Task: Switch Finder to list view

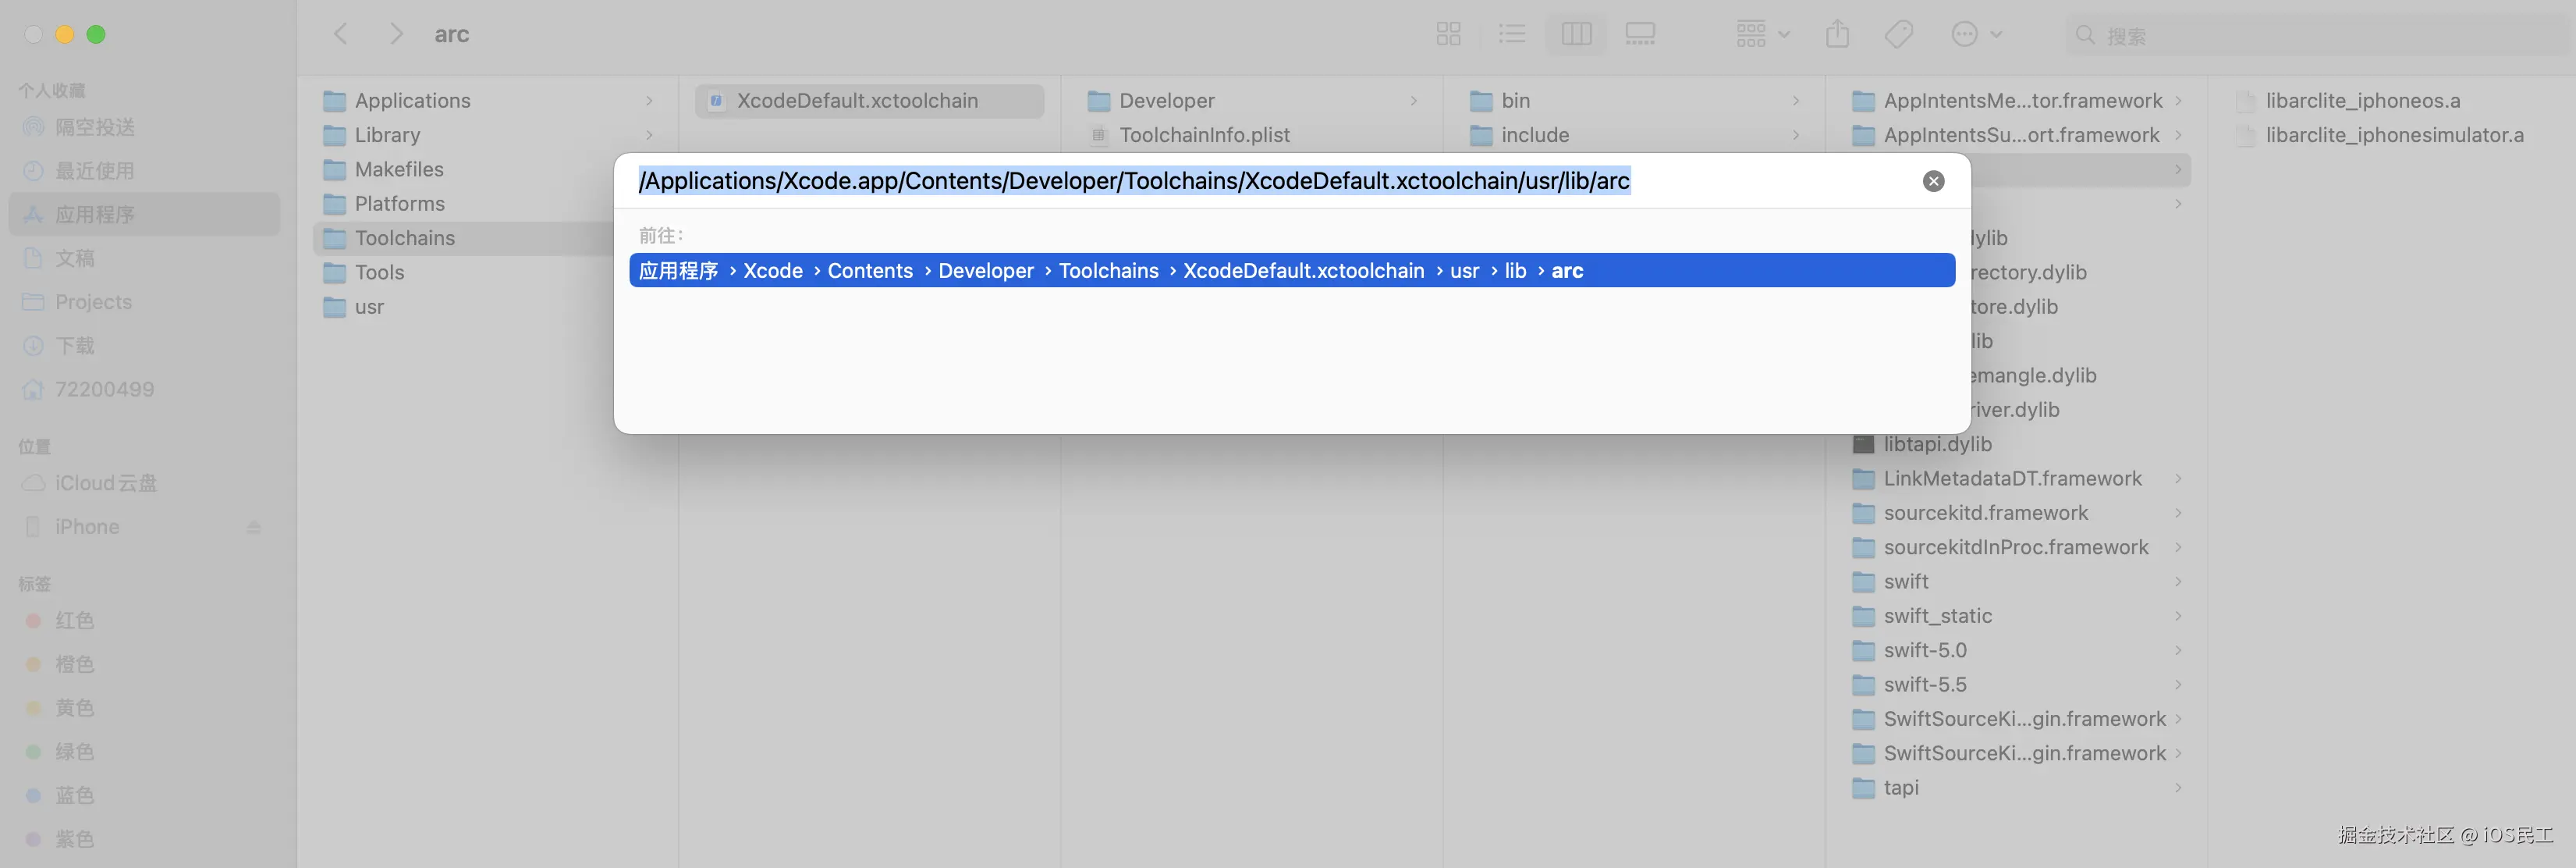Action: point(1512,35)
